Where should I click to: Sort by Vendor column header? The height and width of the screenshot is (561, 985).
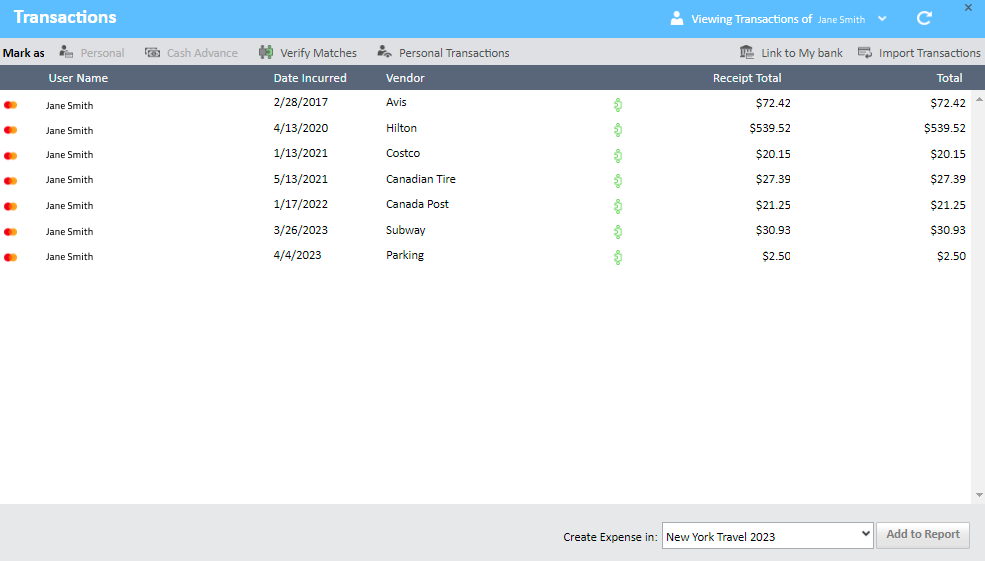(405, 78)
